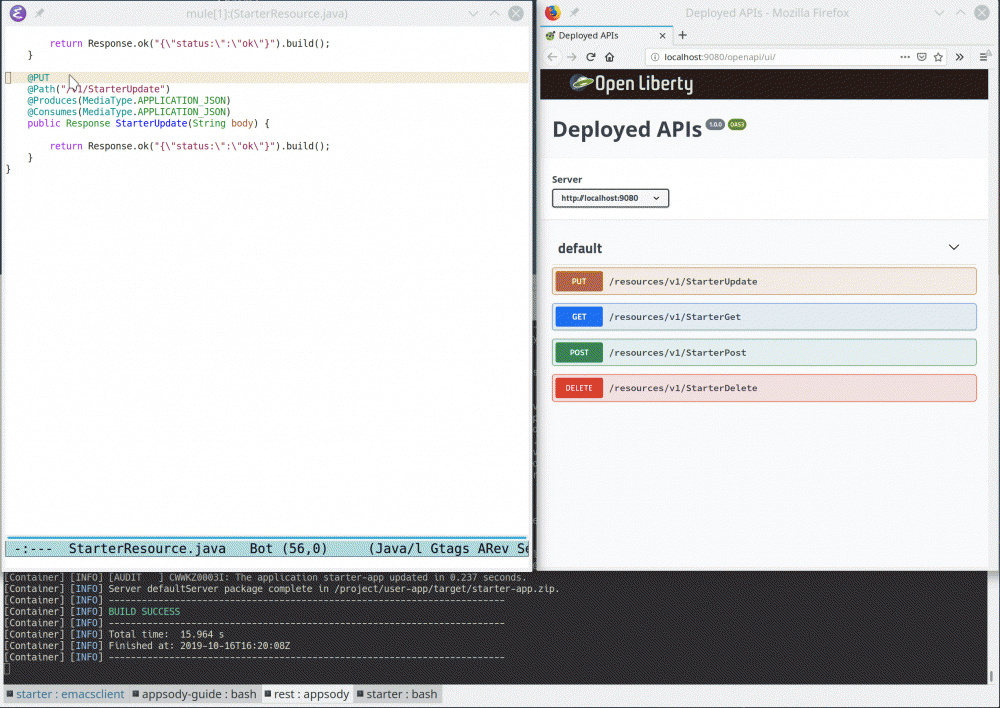Close the Deployed APIs browser tab
The height and width of the screenshot is (708, 1000).
(660, 35)
